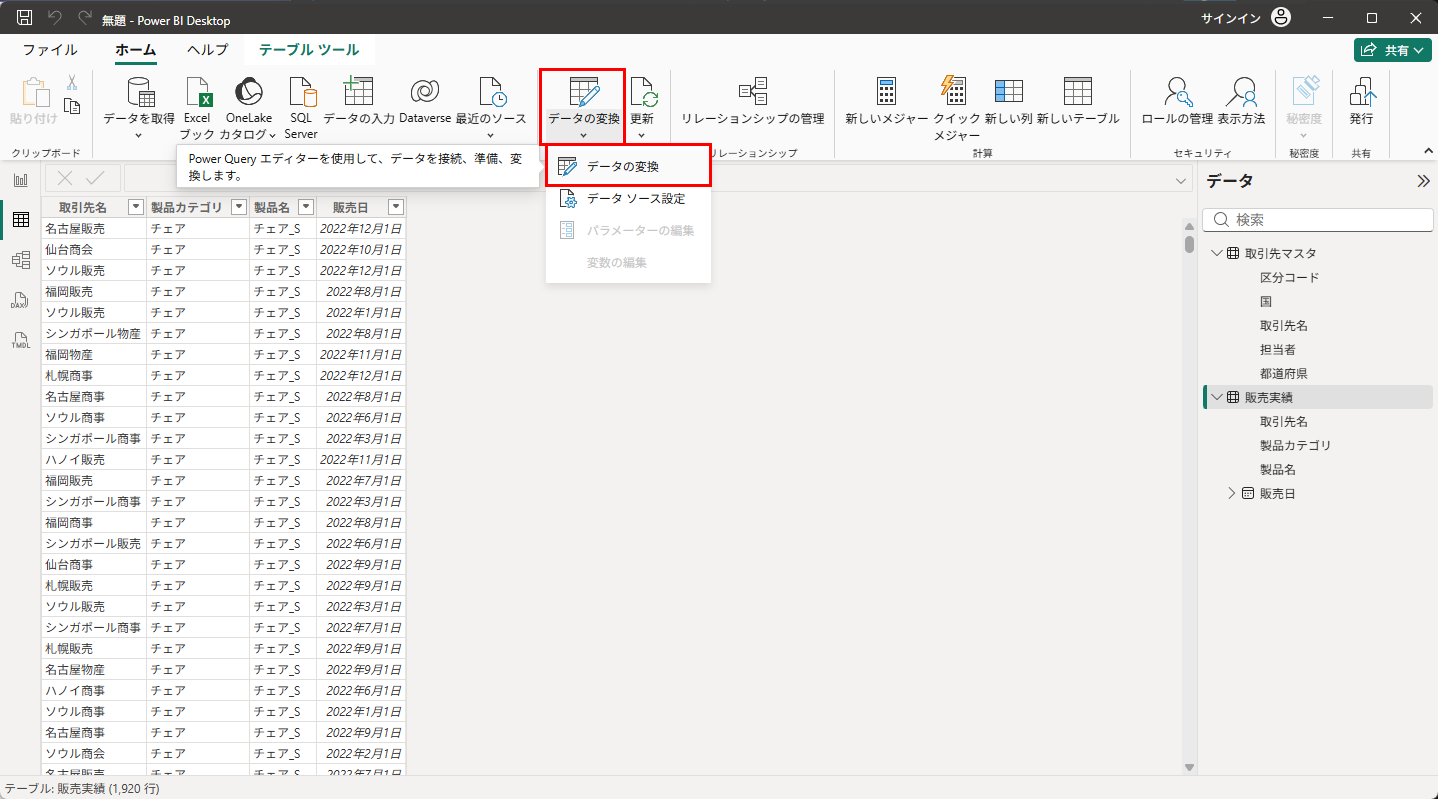Import an Excel ブック

198,107
